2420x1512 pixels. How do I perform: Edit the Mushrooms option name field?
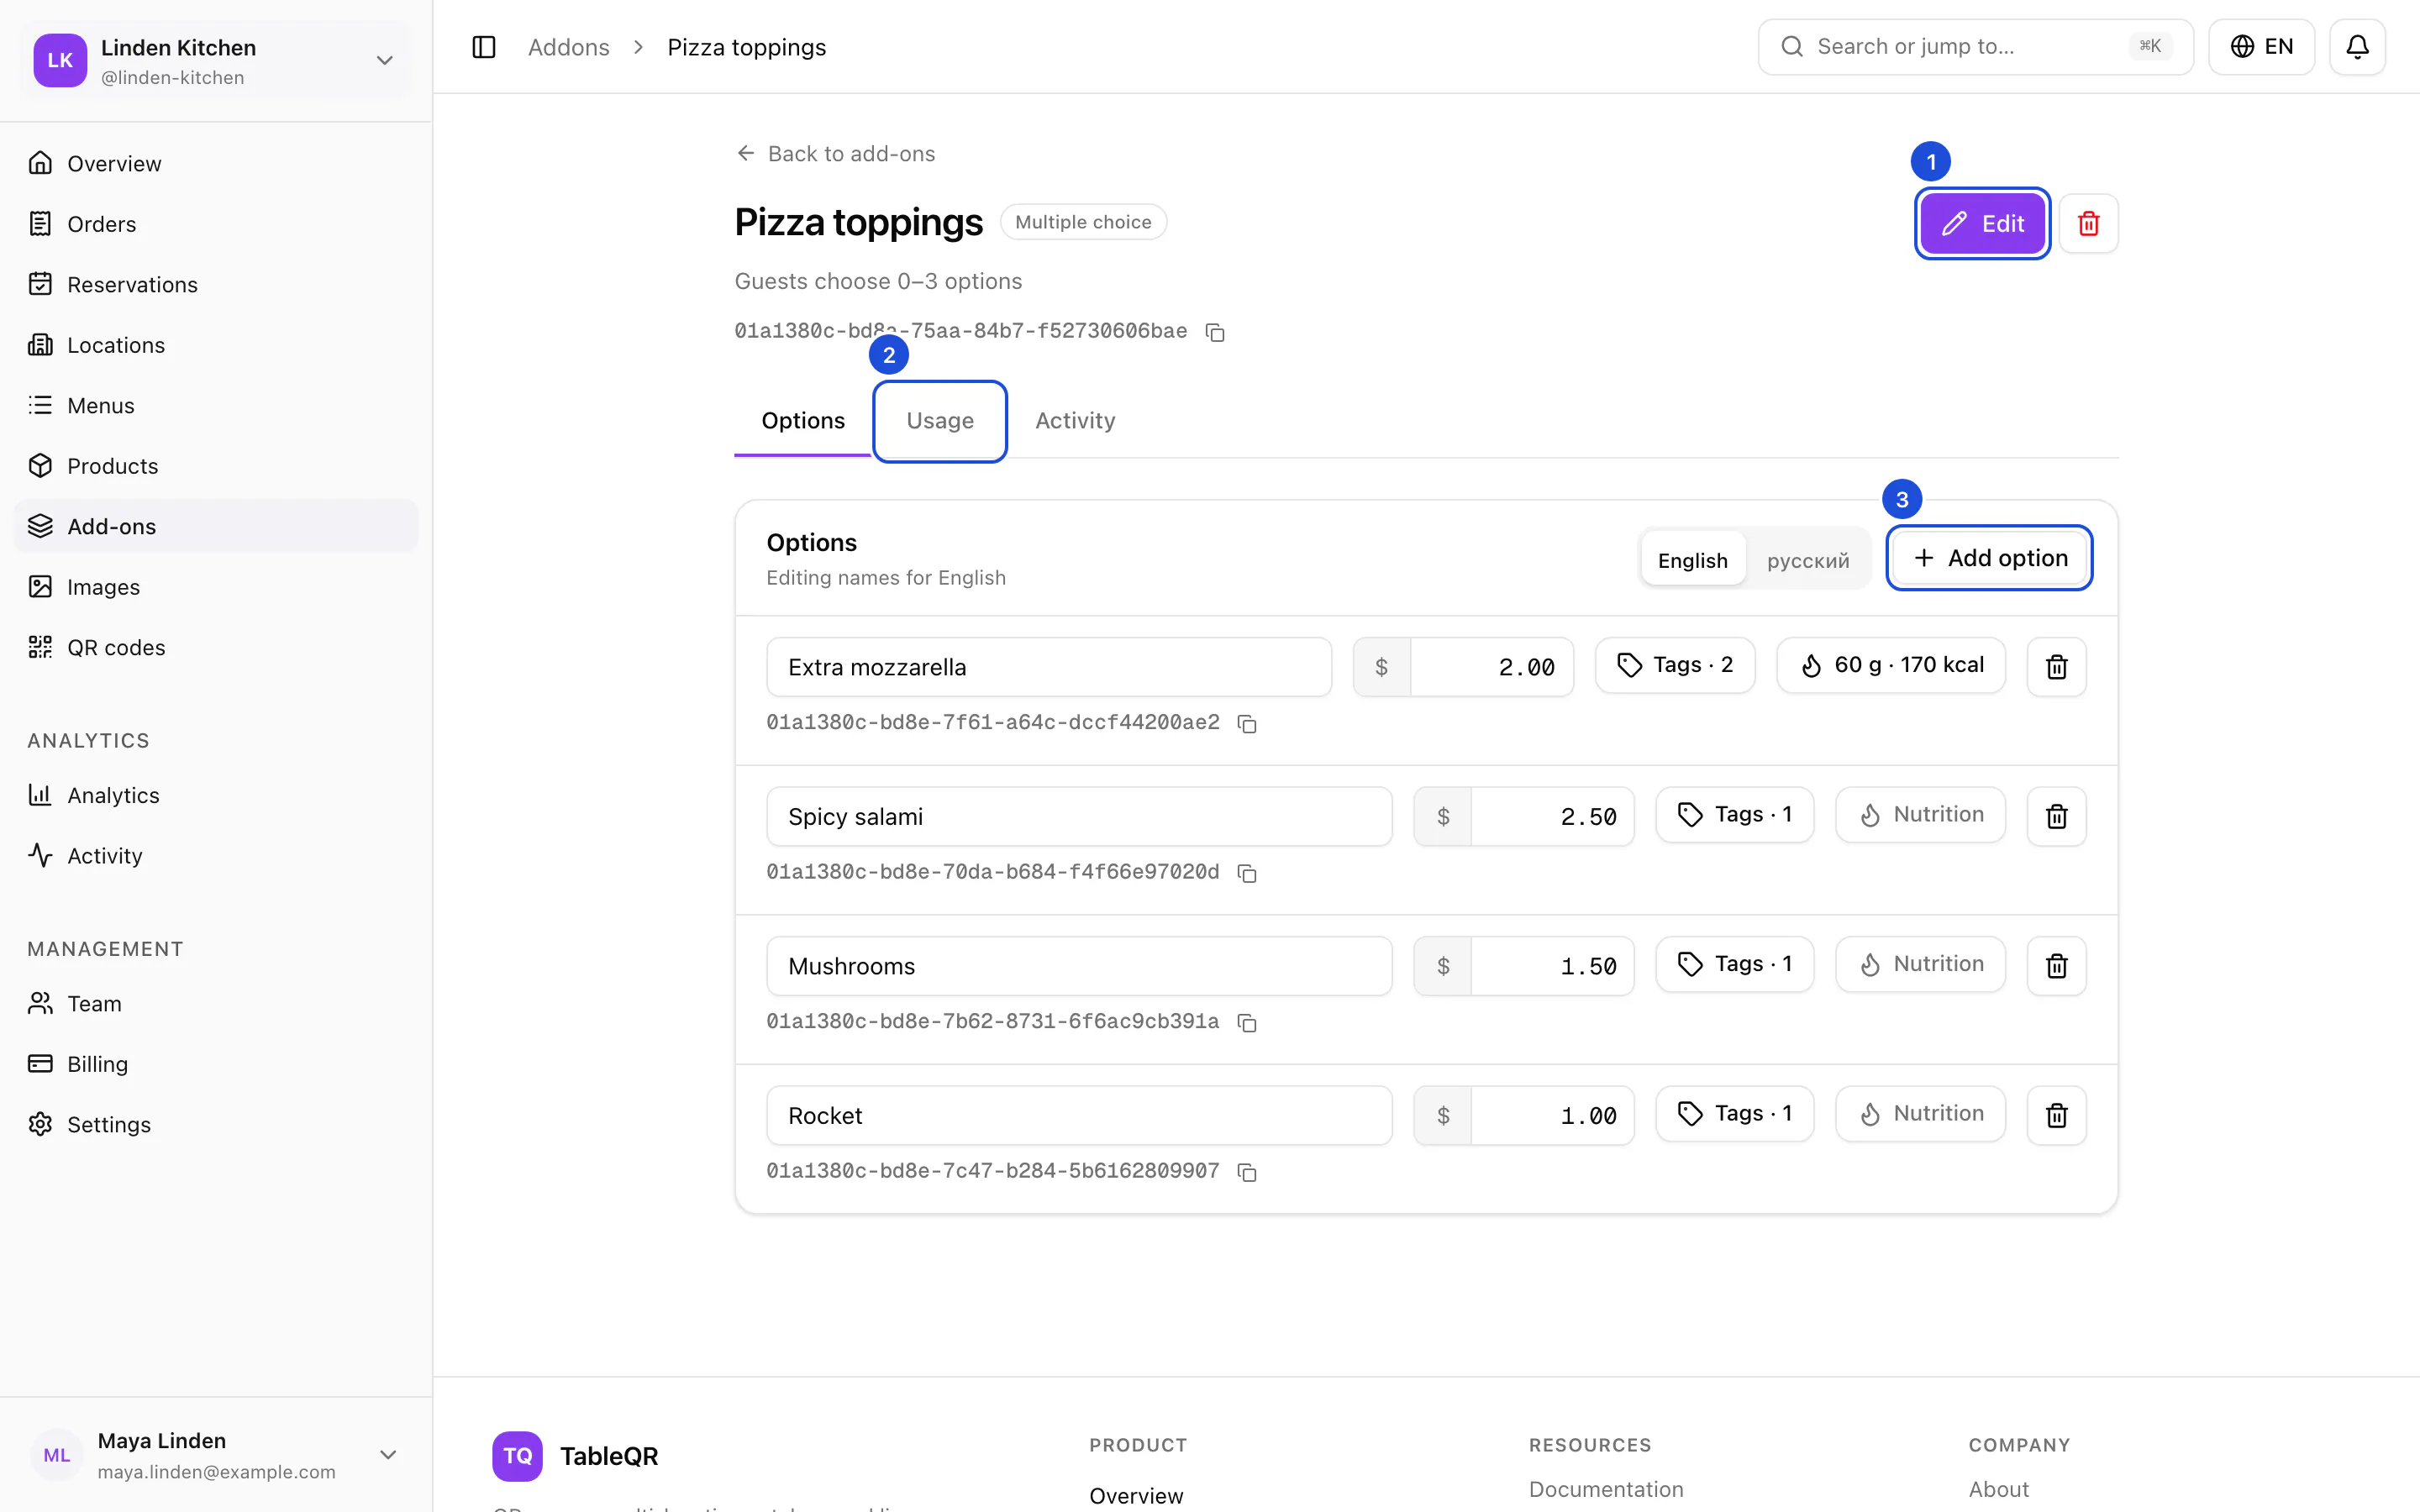(1079, 966)
